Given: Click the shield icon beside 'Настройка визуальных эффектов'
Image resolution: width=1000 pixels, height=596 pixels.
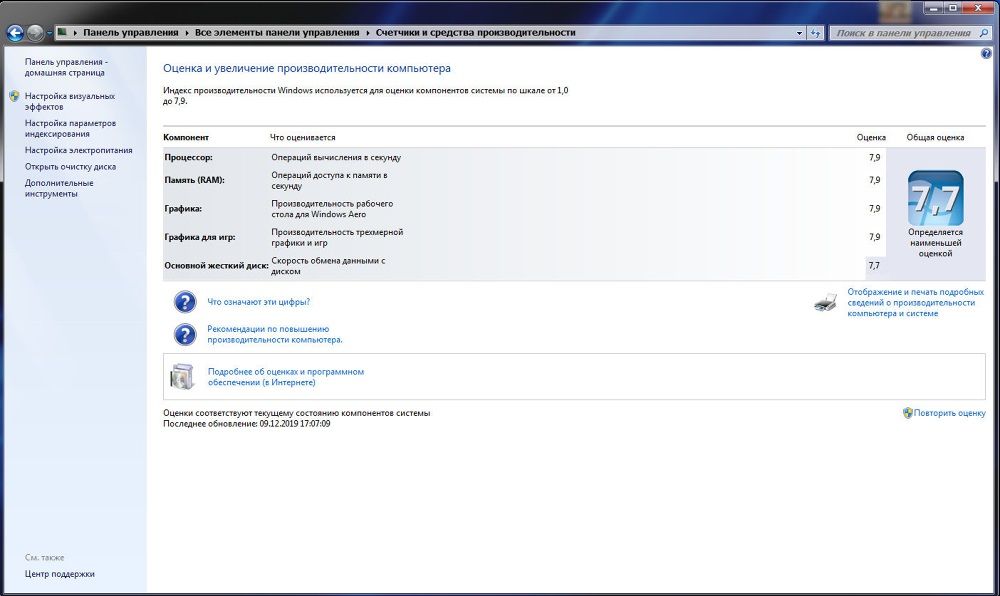Looking at the screenshot, I should pyautogui.click(x=15, y=96).
